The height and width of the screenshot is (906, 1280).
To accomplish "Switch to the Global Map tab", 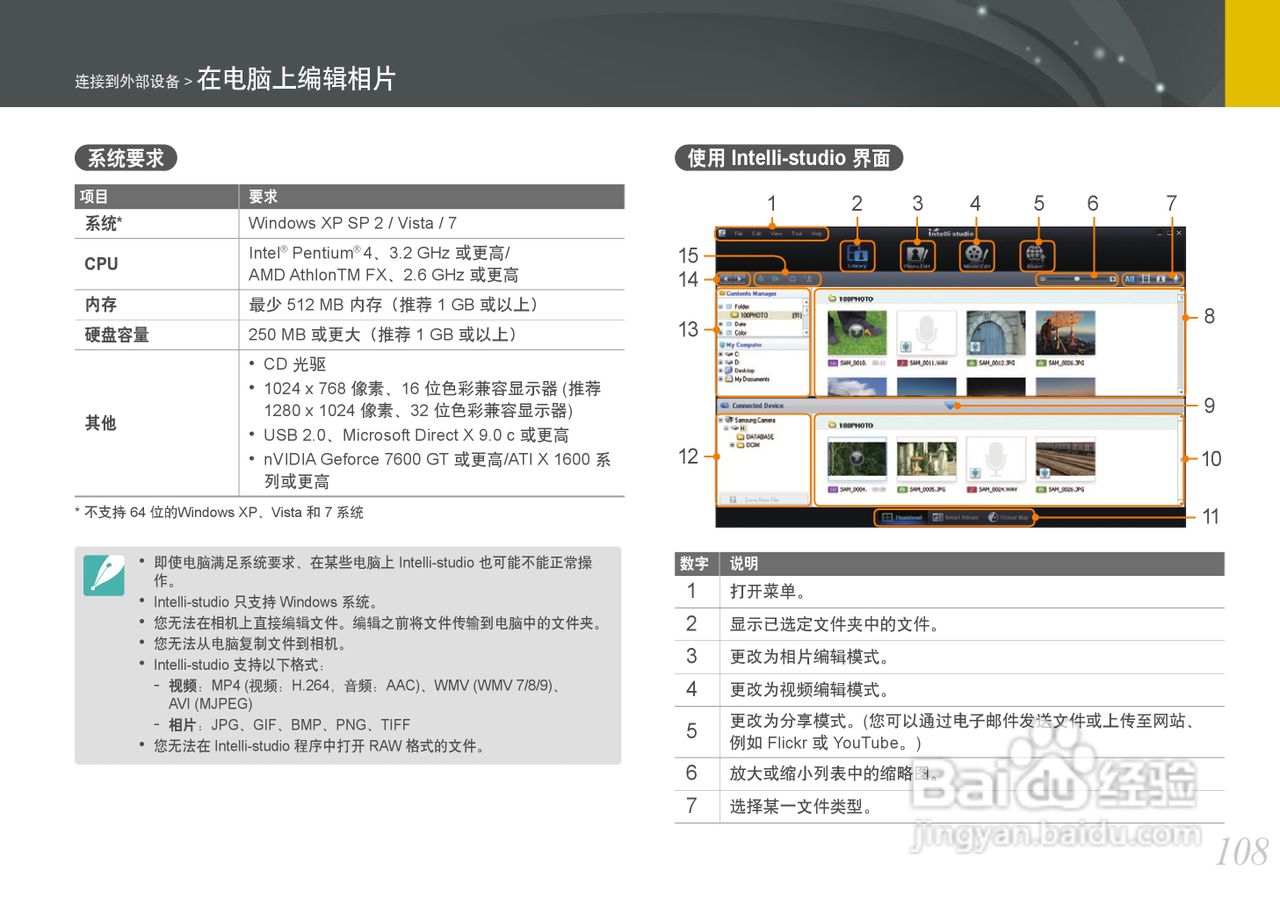I will pyautogui.click(x=1009, y=518).
